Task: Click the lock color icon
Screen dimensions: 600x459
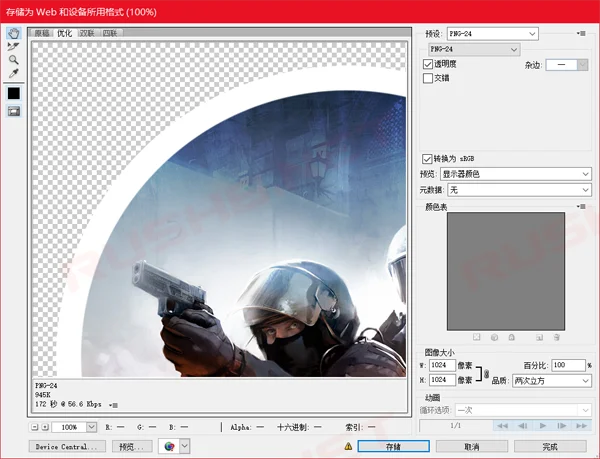Action: click(x=512, y=337)
